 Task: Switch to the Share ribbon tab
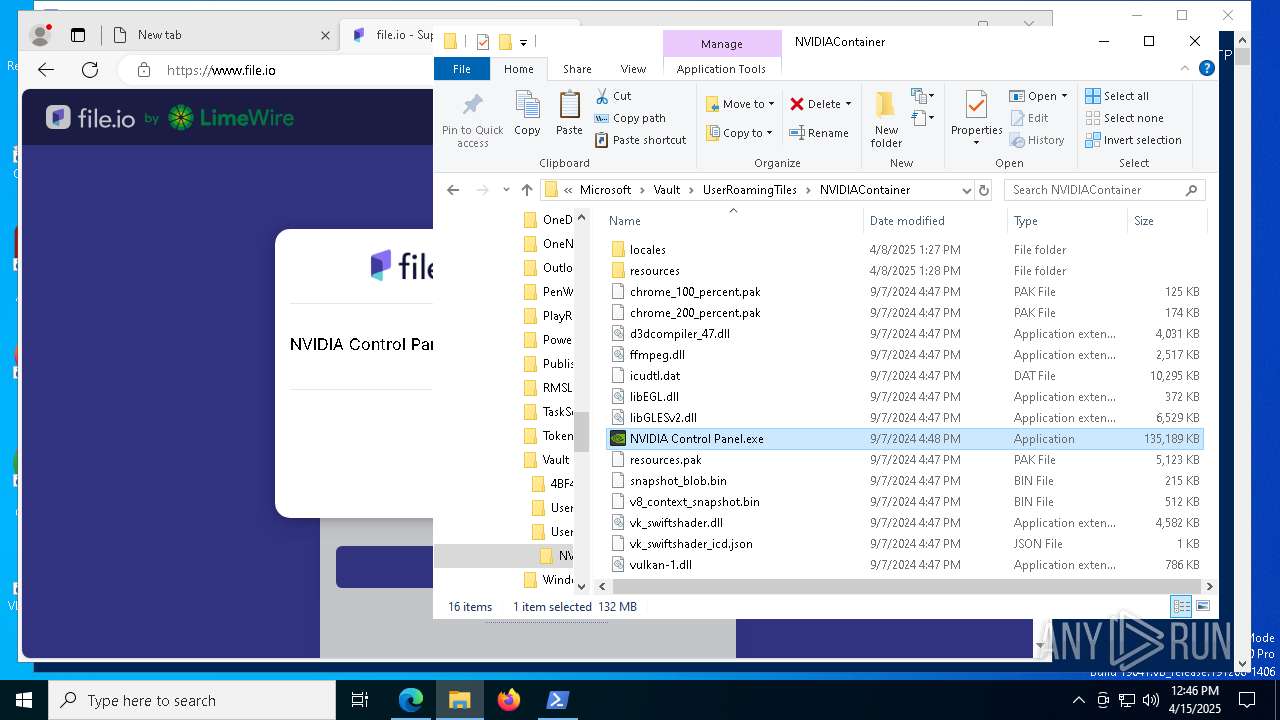coord(577,69)
